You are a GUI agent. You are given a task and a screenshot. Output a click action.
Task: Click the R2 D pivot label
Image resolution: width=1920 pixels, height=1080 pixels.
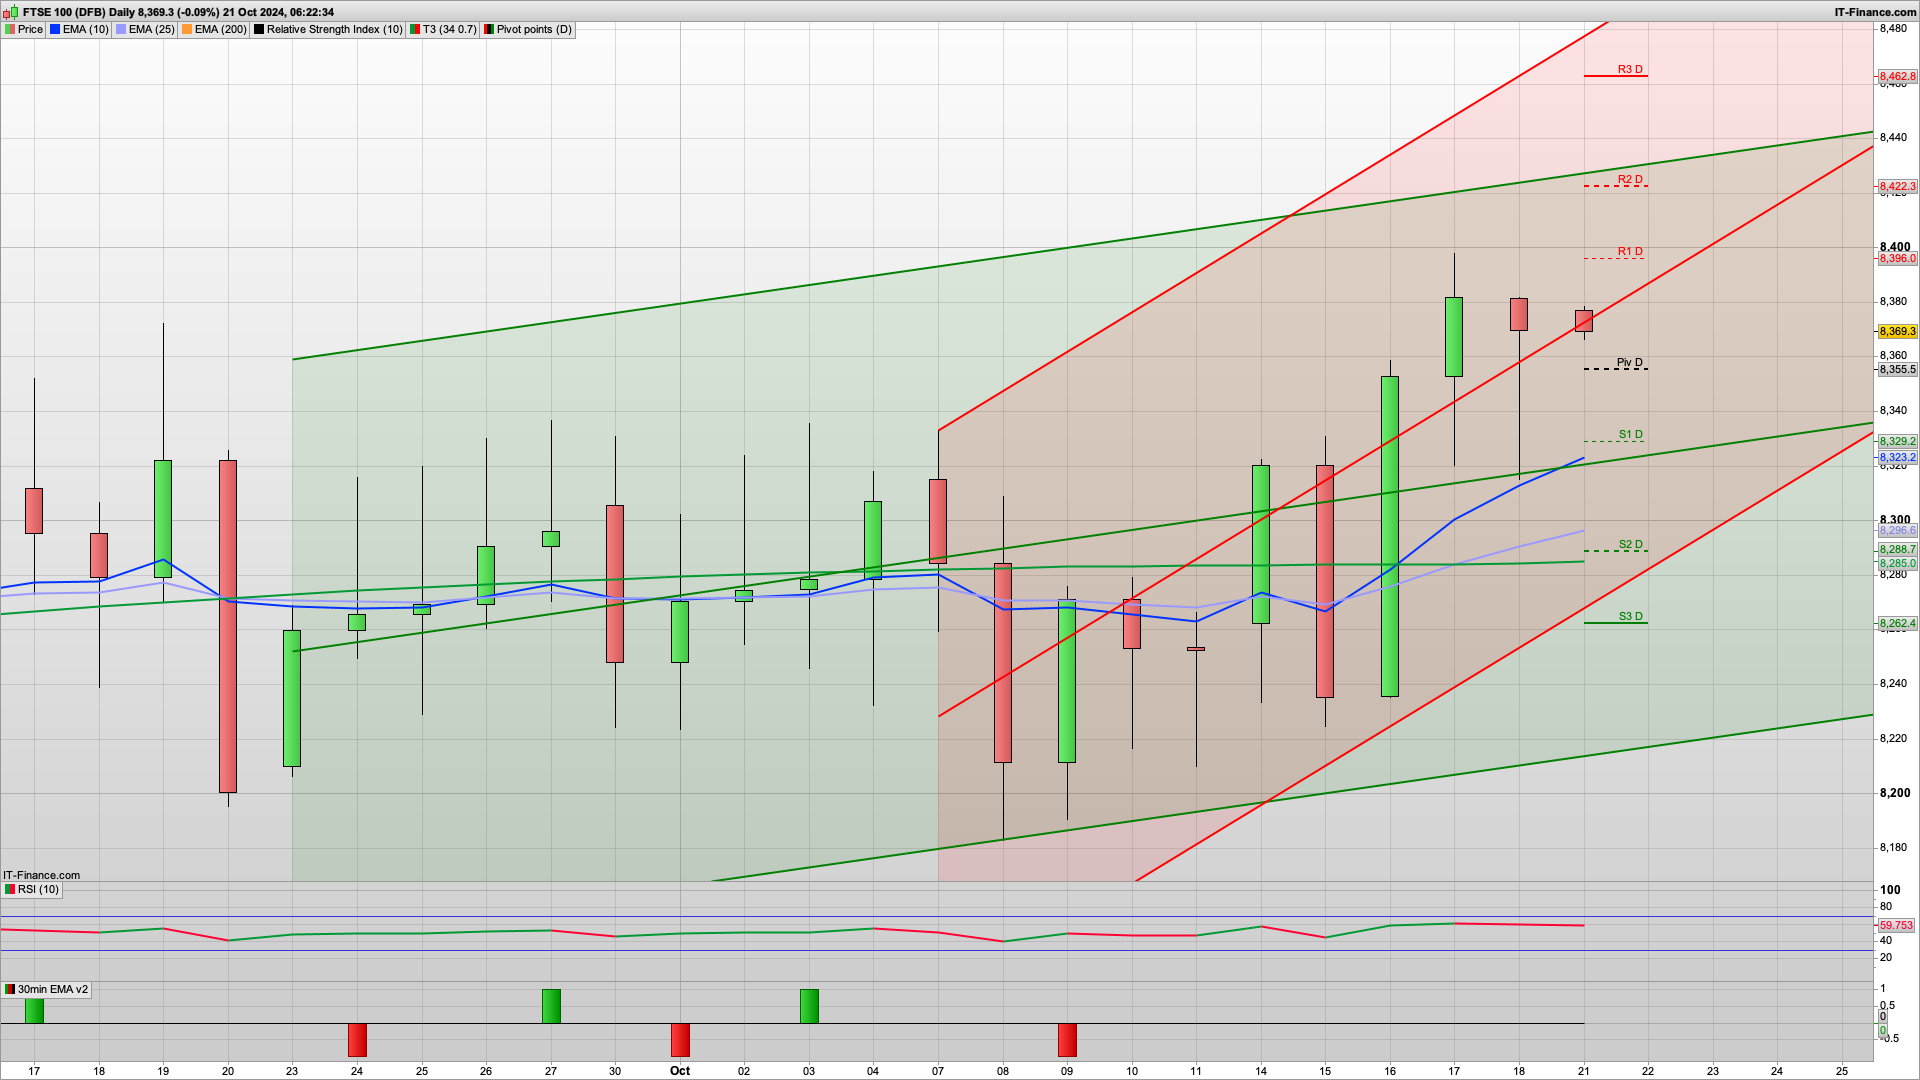[x=1630, y=180]
